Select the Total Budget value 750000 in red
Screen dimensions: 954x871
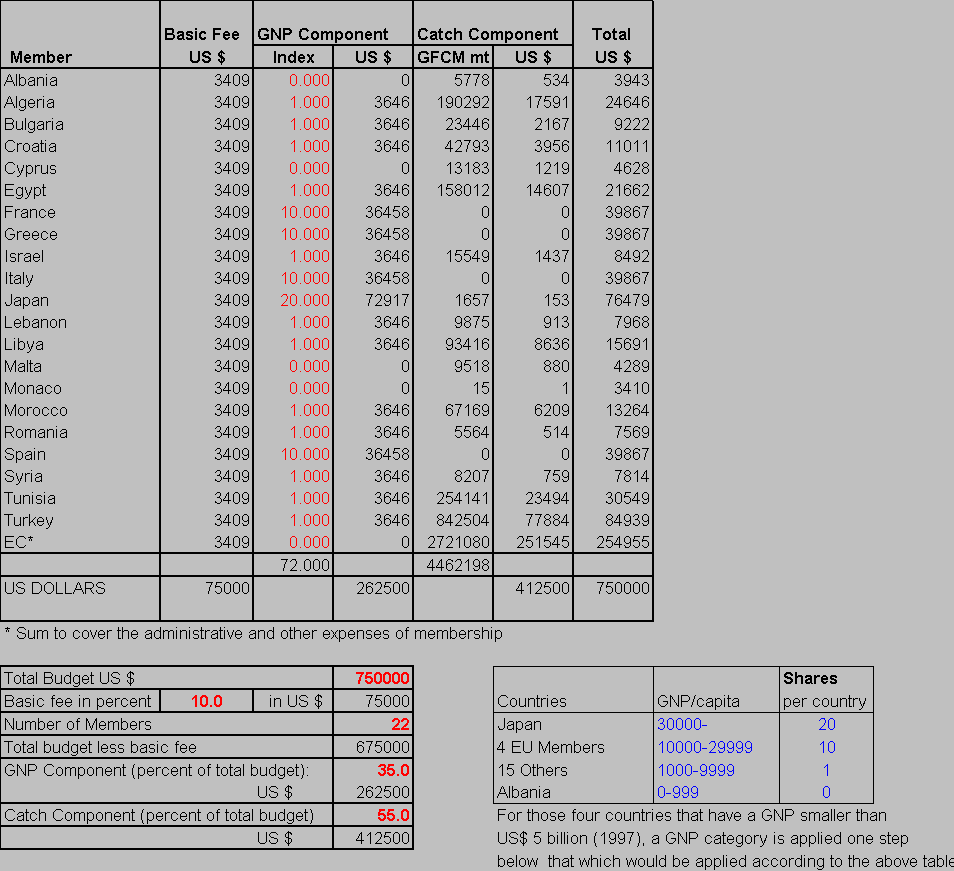(382, 678)
